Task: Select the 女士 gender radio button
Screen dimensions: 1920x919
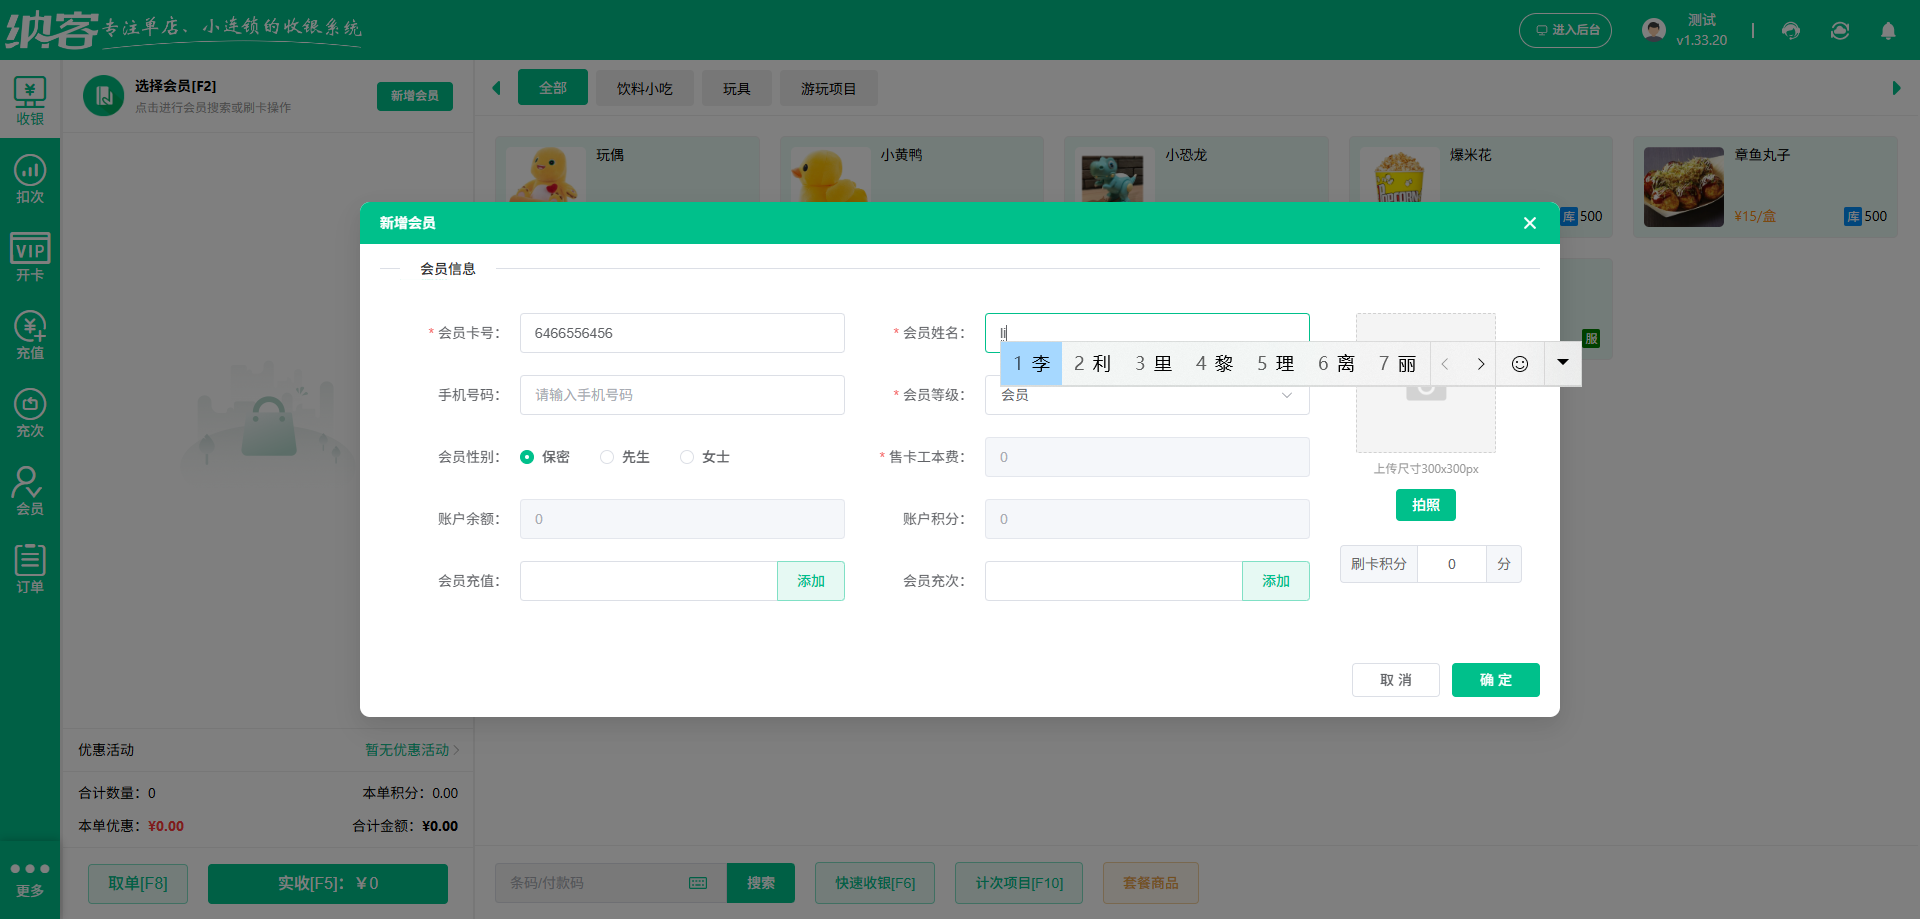Action: pos(687,456)
